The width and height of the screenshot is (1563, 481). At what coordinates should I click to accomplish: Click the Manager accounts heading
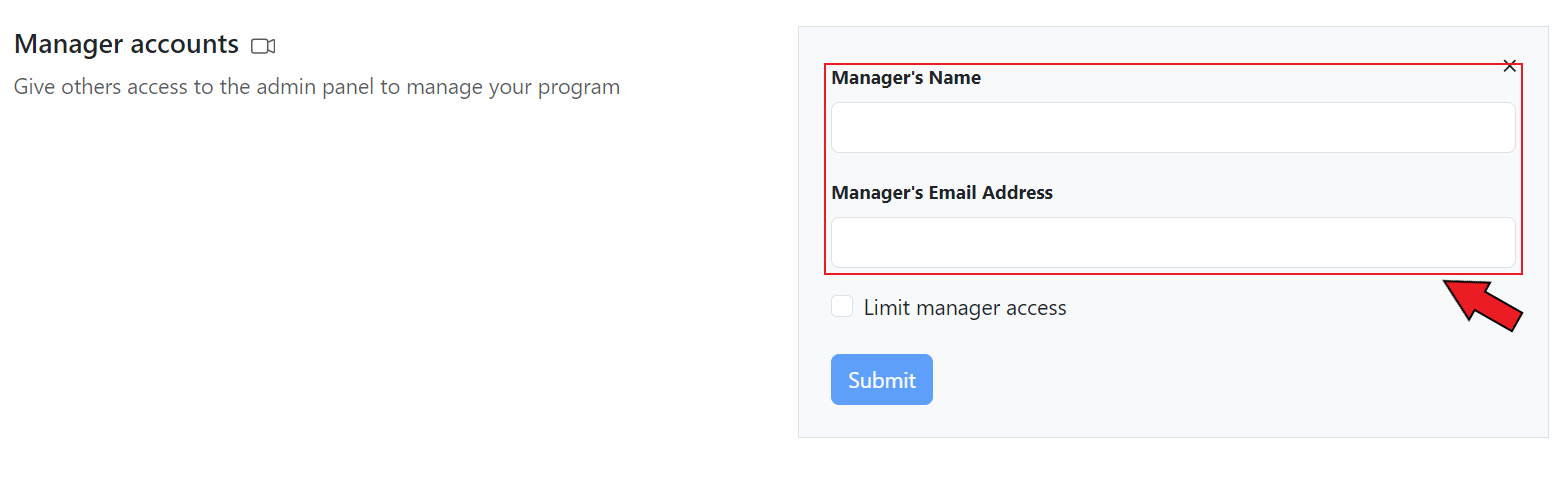coord(126,45)
